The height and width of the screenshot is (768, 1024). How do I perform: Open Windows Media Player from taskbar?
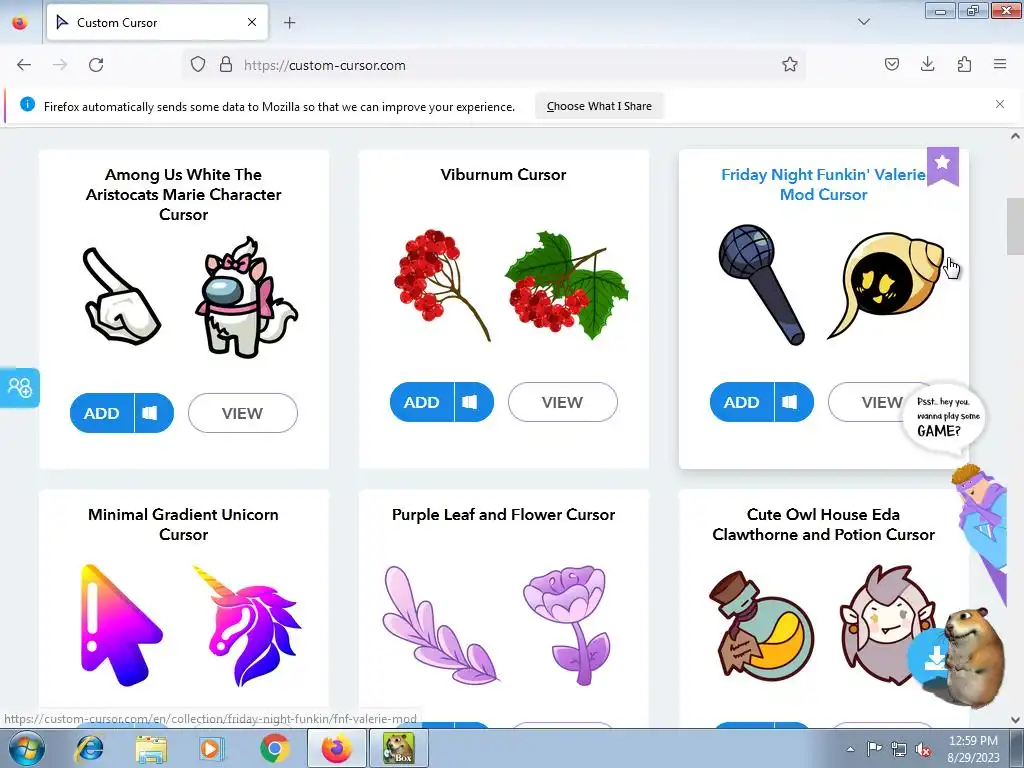pos(210,748)
